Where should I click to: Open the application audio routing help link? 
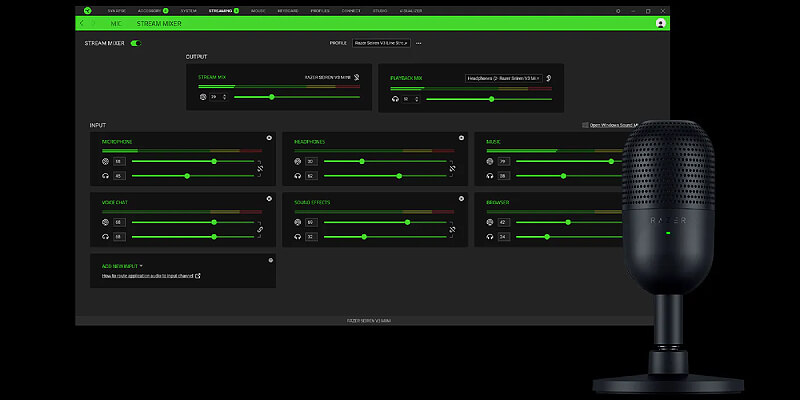(x=147, y=276)
